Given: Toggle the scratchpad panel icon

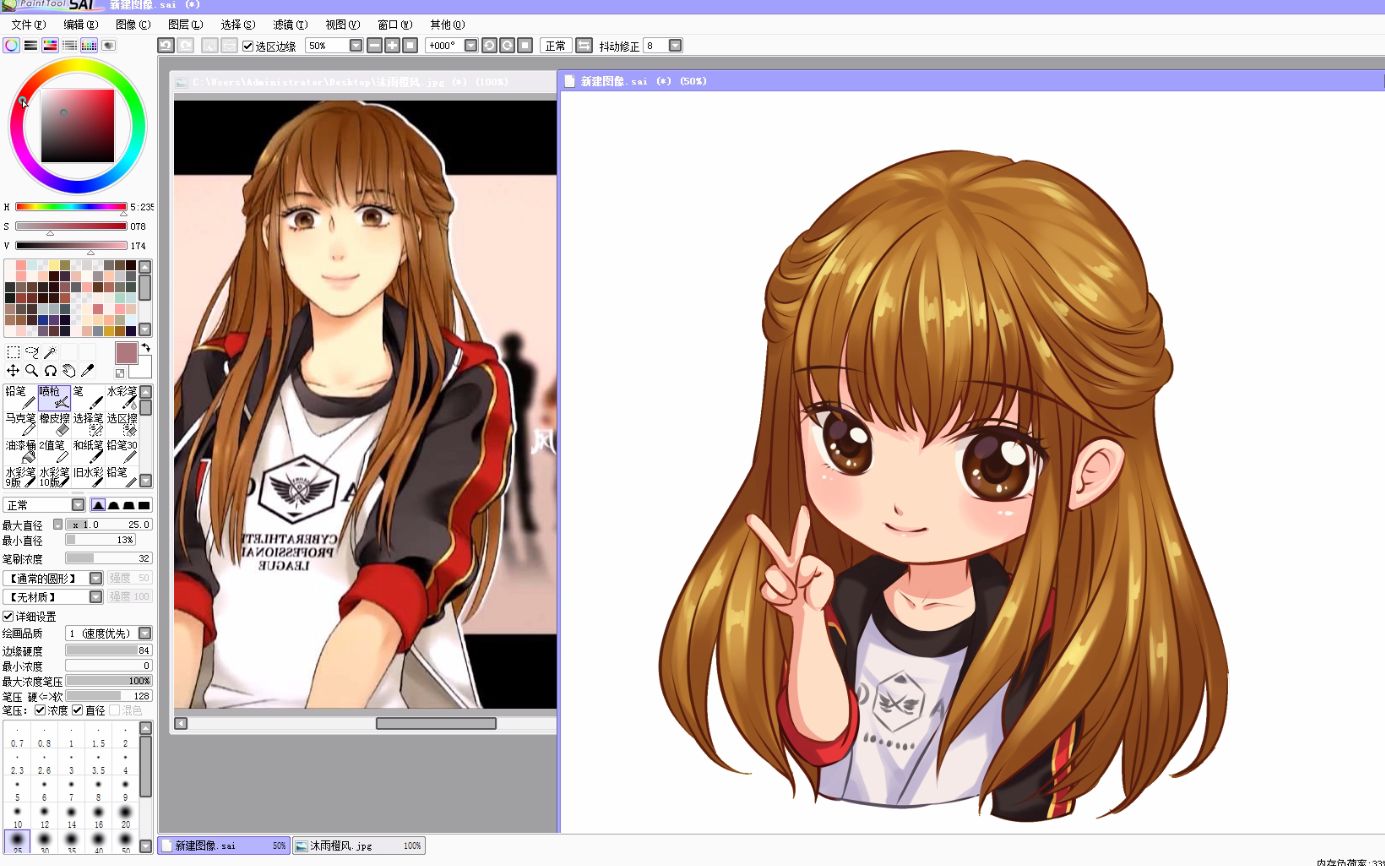Looking at the screenshot, I should tap(108, 45).
